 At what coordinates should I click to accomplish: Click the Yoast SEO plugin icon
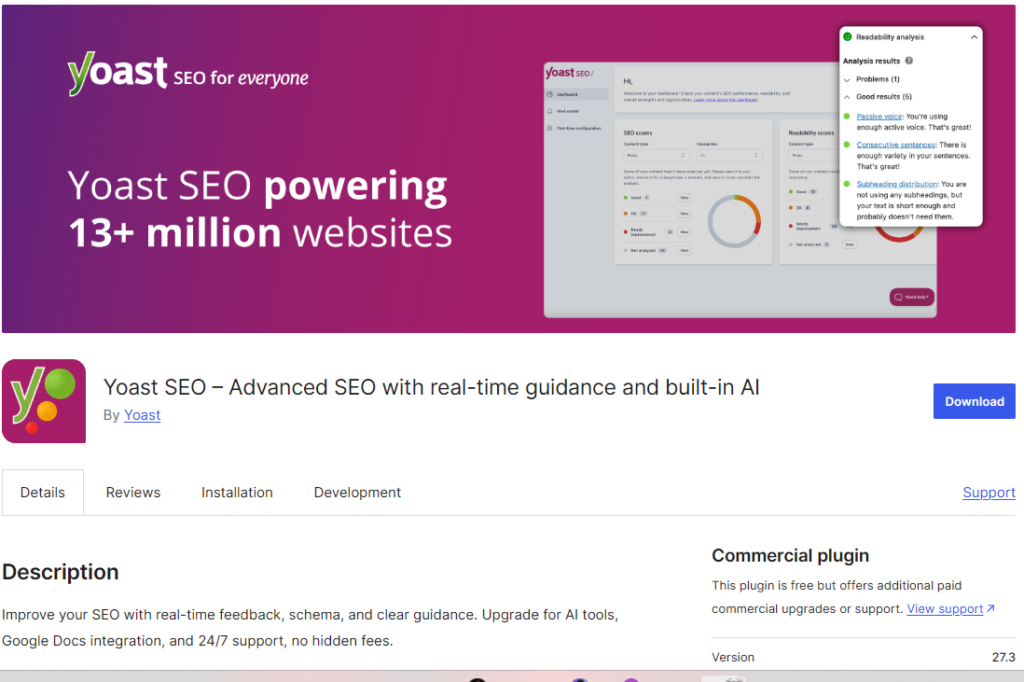[x=44, y=401]
